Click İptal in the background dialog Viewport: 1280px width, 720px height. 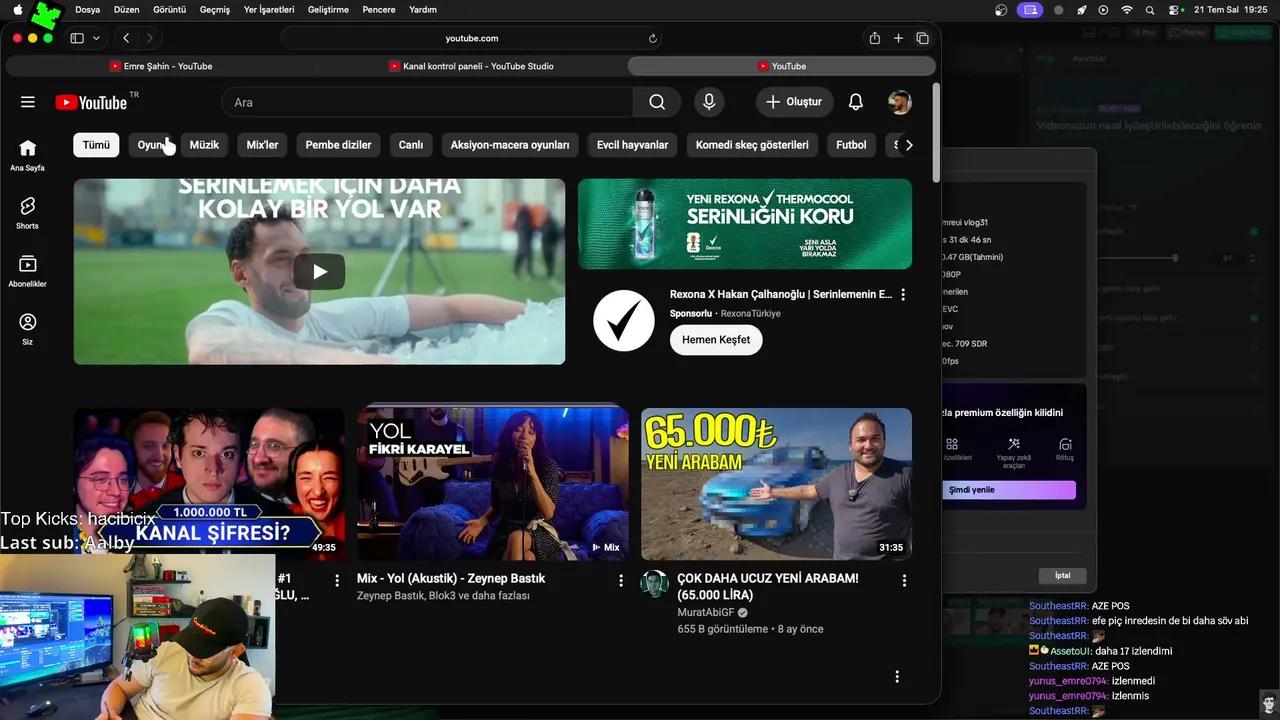pyautogui.click(x=1062, y=576)
